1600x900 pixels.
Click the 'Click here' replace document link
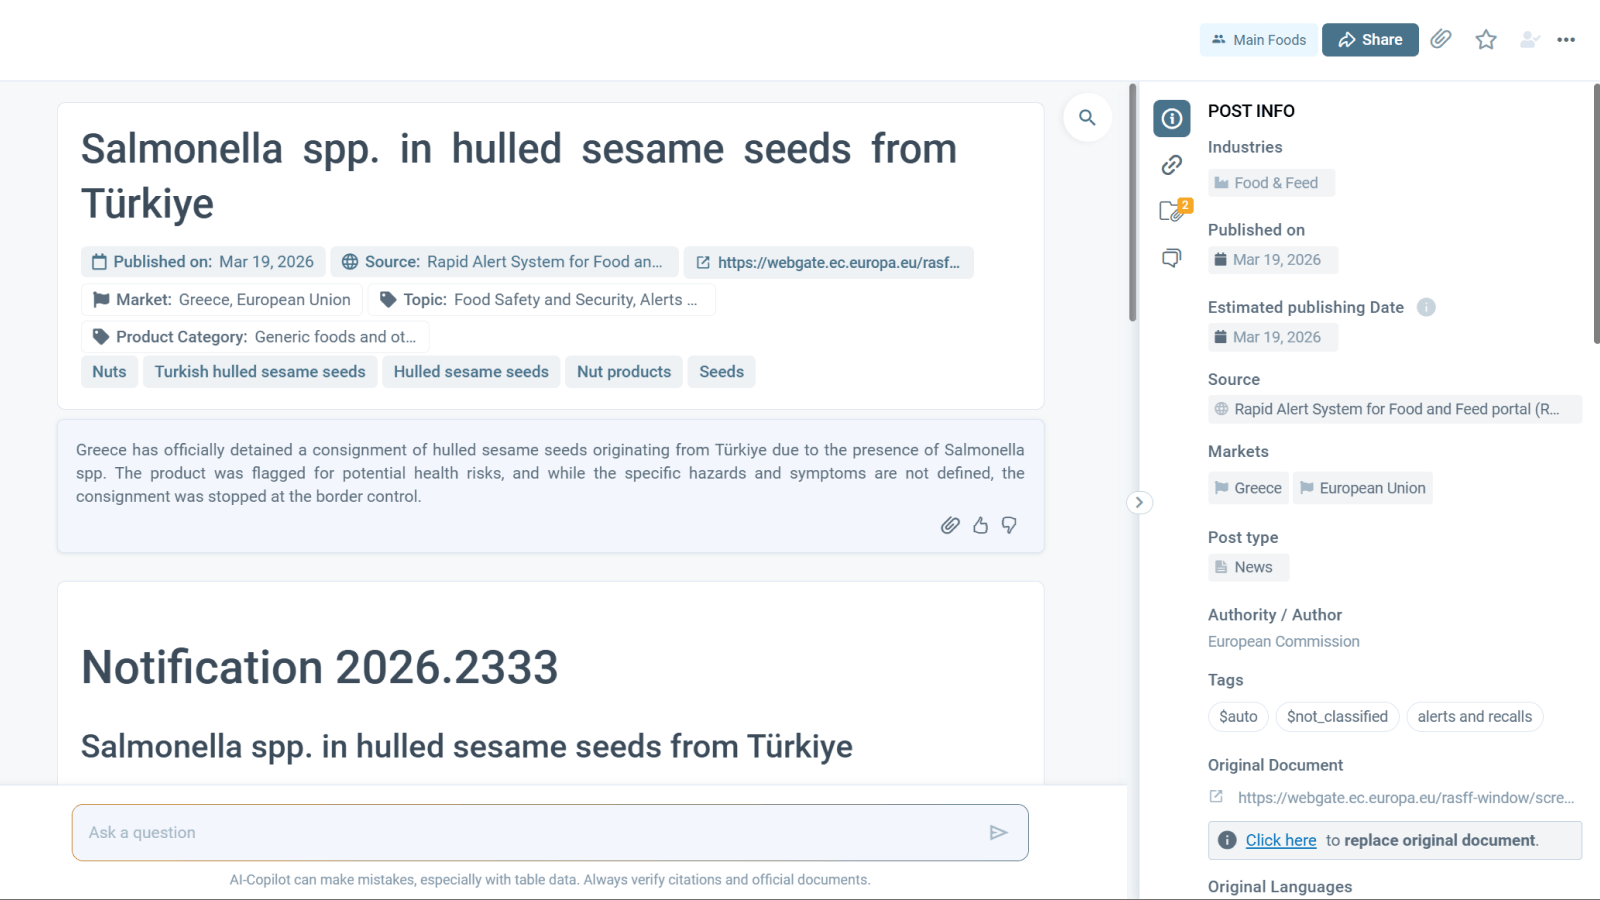click(x=1280, y=840)
